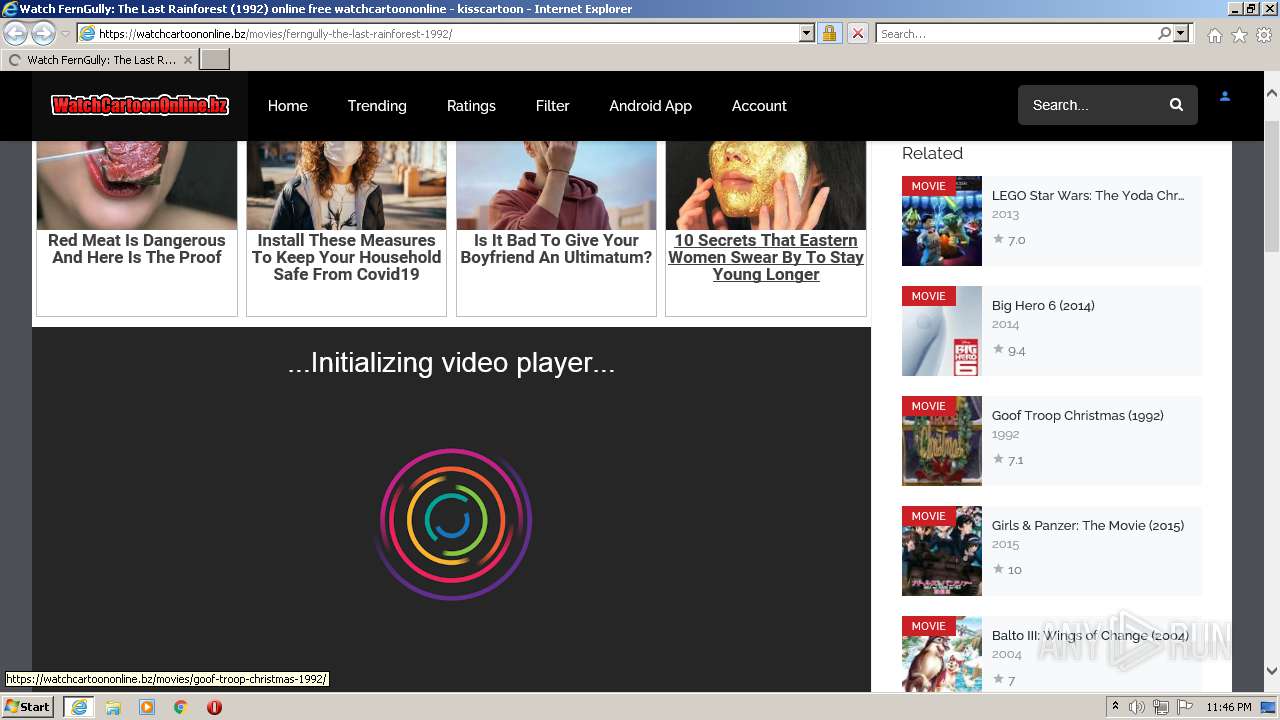1280x720 pixels.
Task: Click the address bar URL field
Action: [437, 33]
